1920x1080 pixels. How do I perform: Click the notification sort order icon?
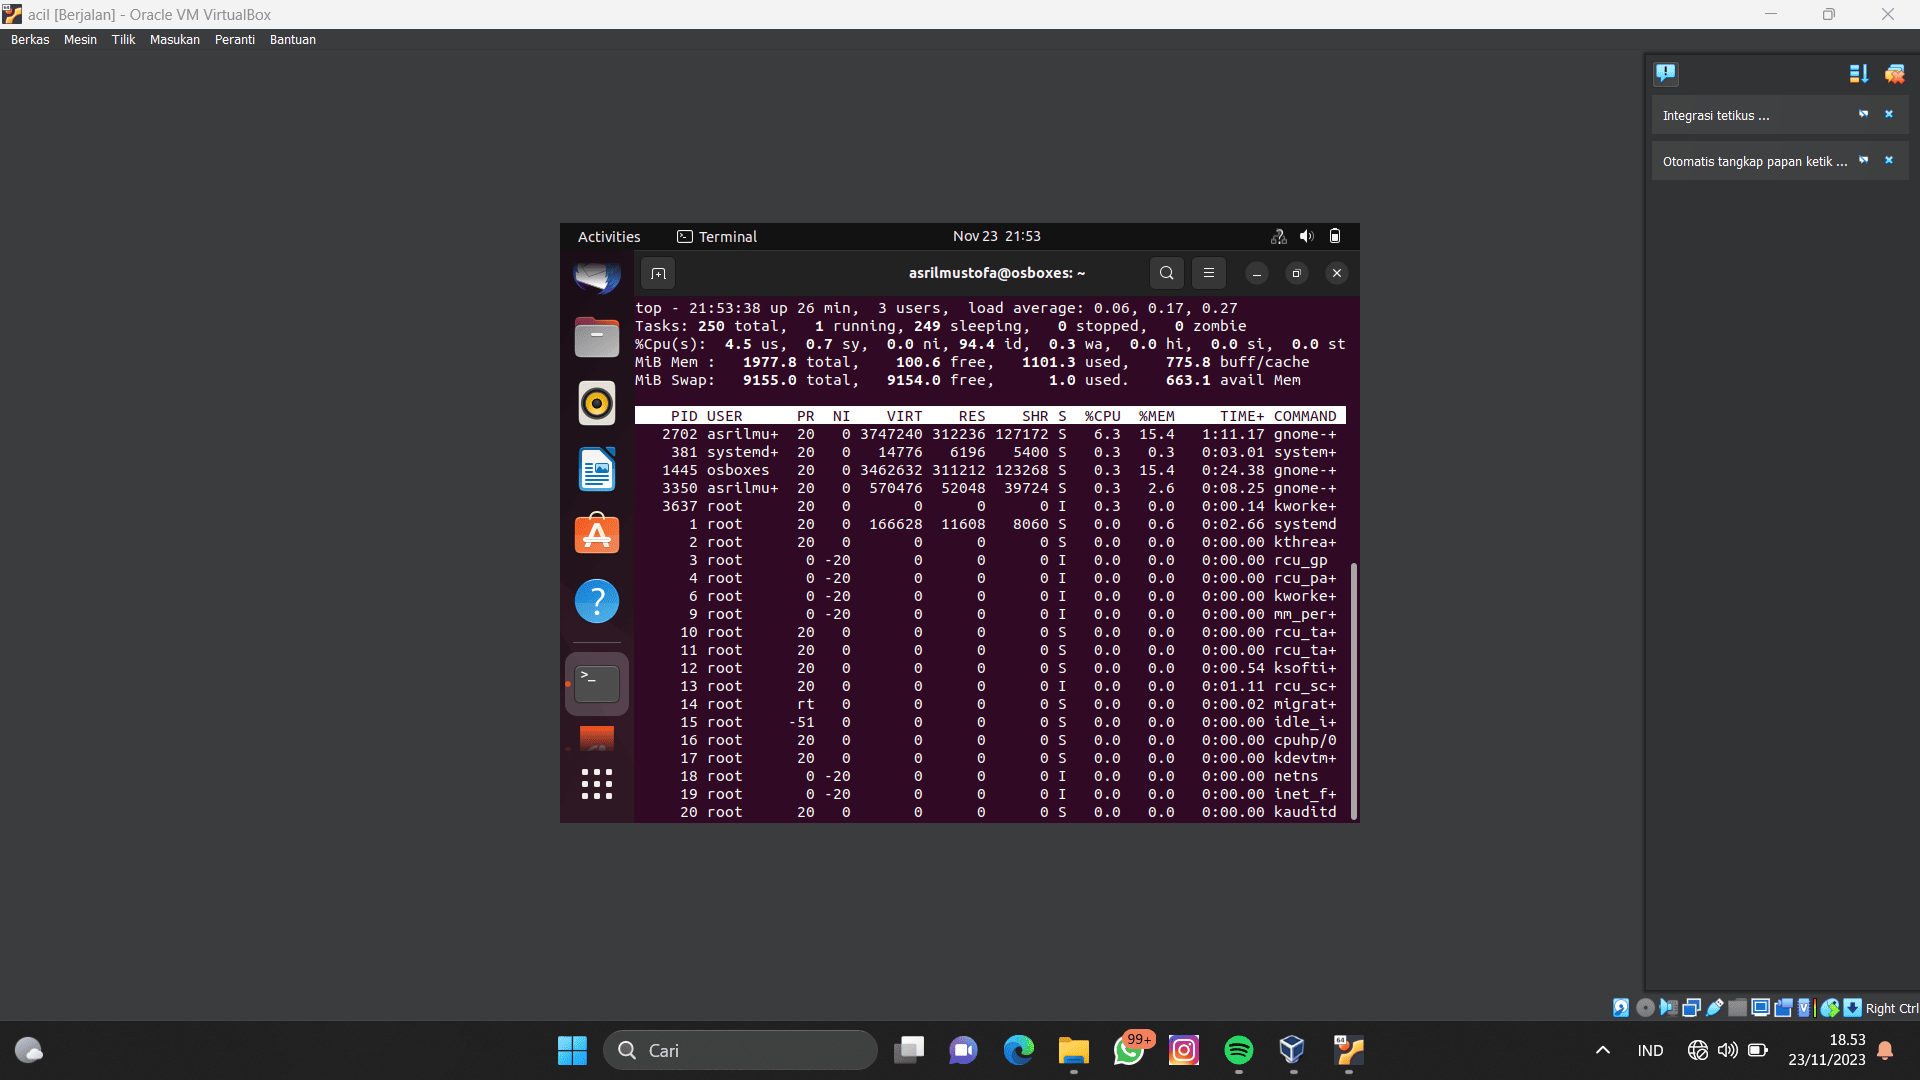tap(1859, 73)
